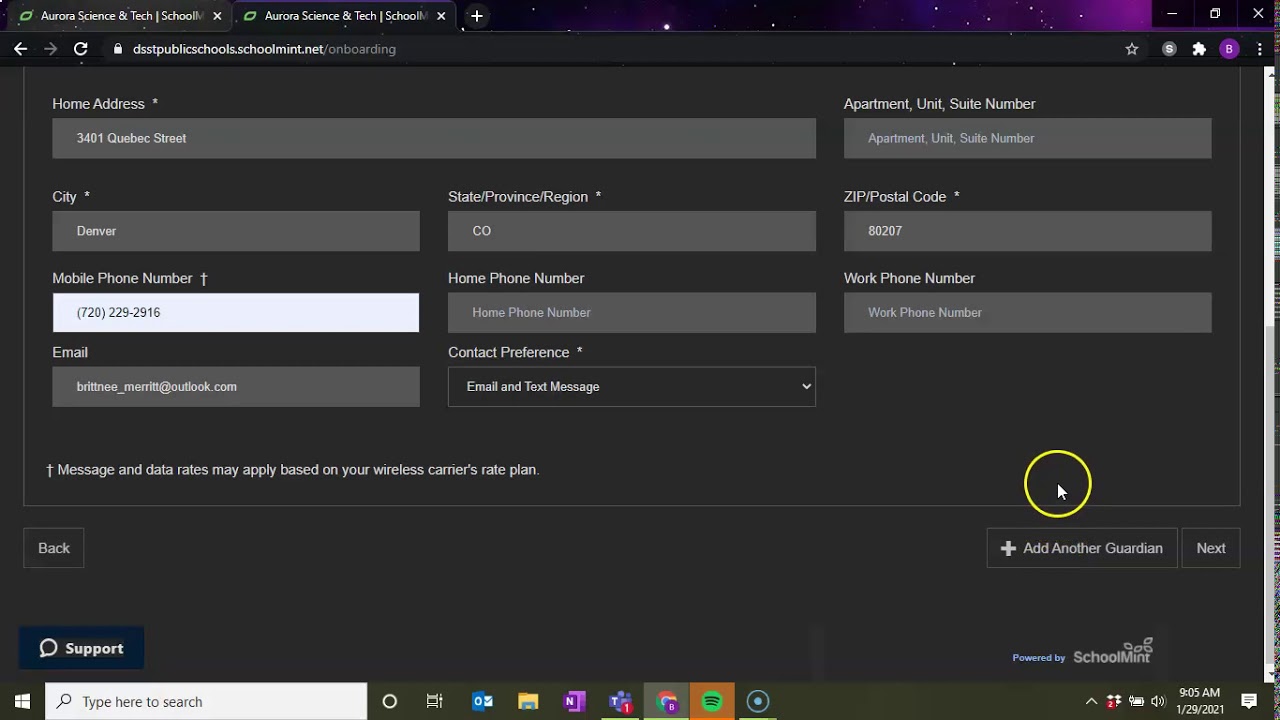Bookmark this page with star icon
Image resolution: width=1280 pixels, height=720 pixels.
pos(1132,49)
